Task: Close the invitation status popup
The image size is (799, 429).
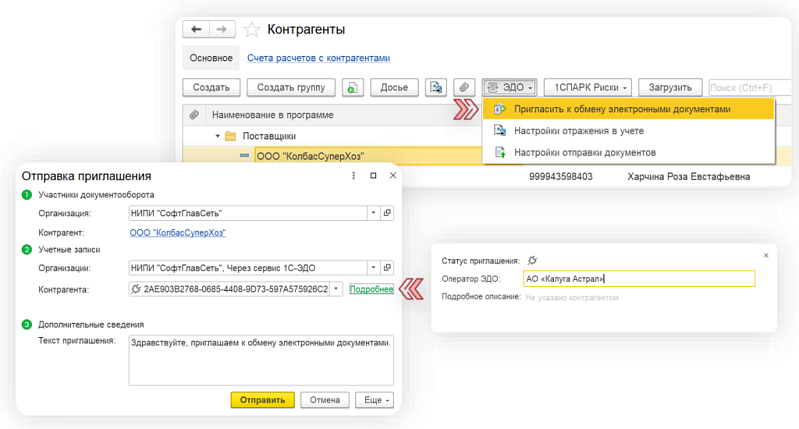Action: point(766,255)
